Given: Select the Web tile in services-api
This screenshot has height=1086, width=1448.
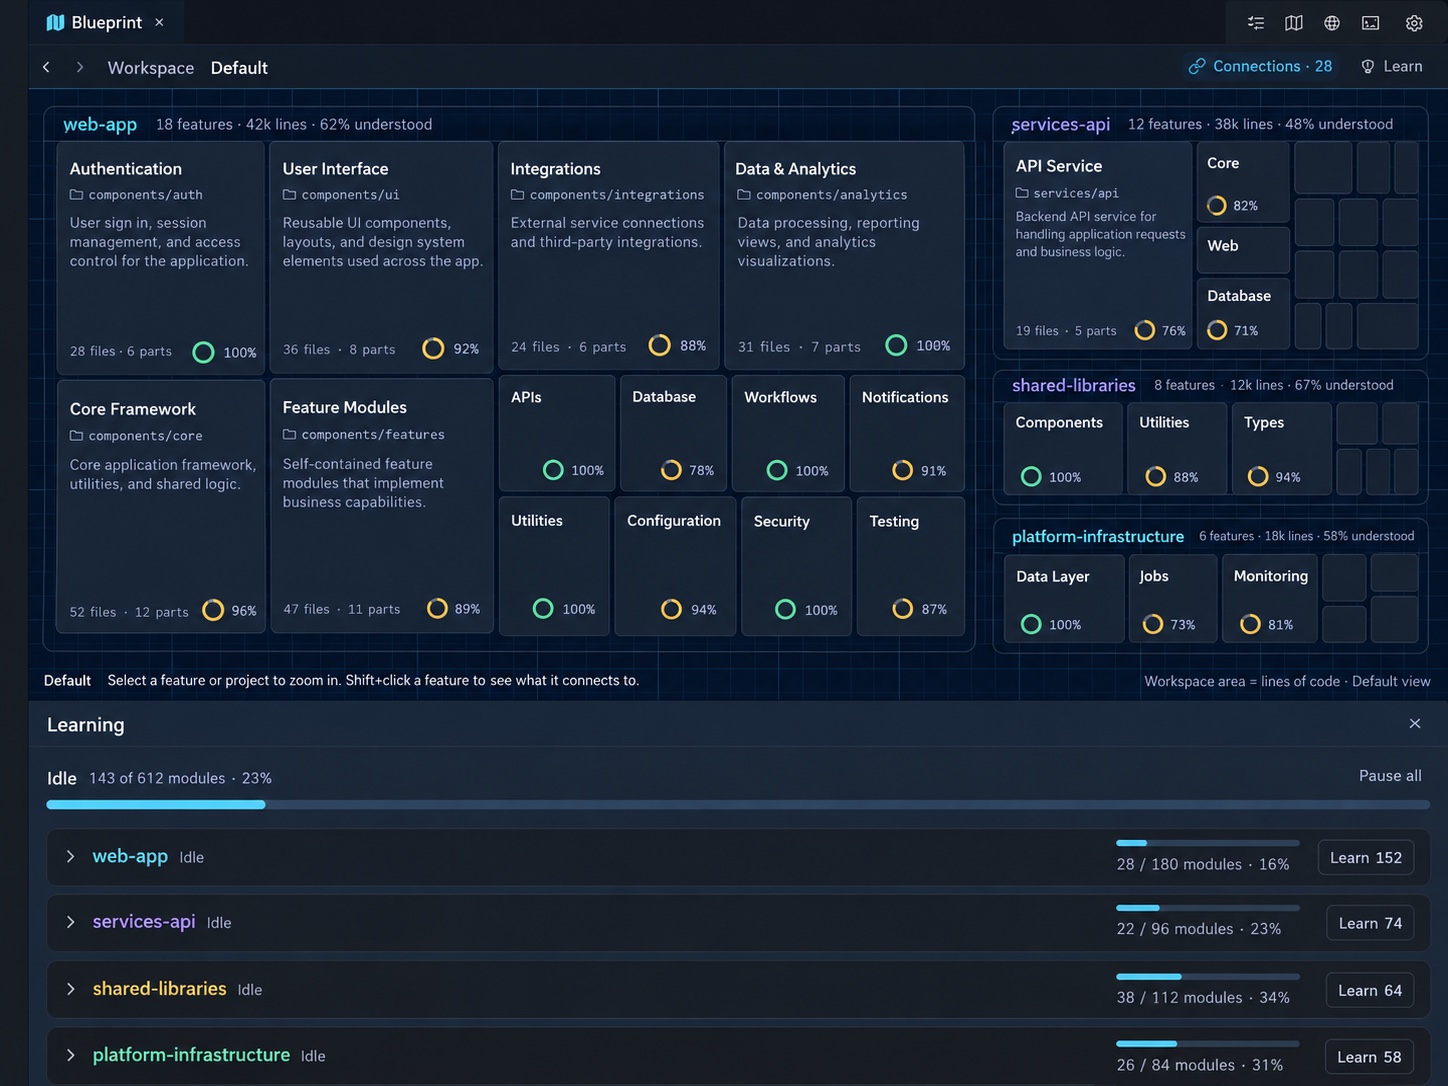Looking at the screenshot, I should (x=1243, y=250).
